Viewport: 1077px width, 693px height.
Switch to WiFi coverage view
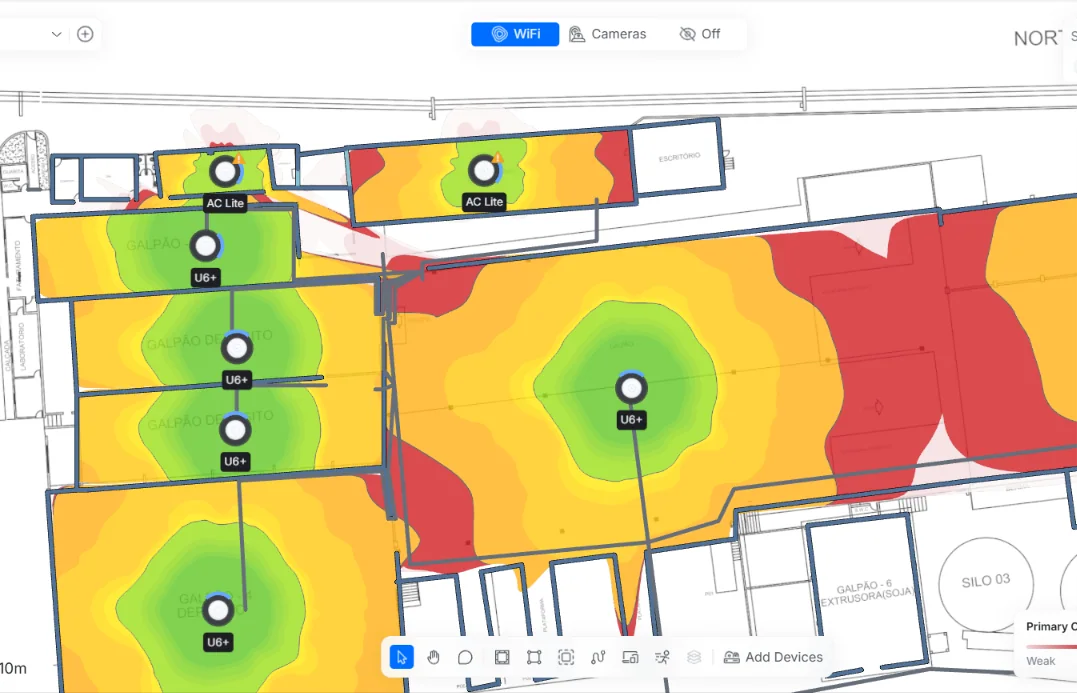tap(515, 34)
